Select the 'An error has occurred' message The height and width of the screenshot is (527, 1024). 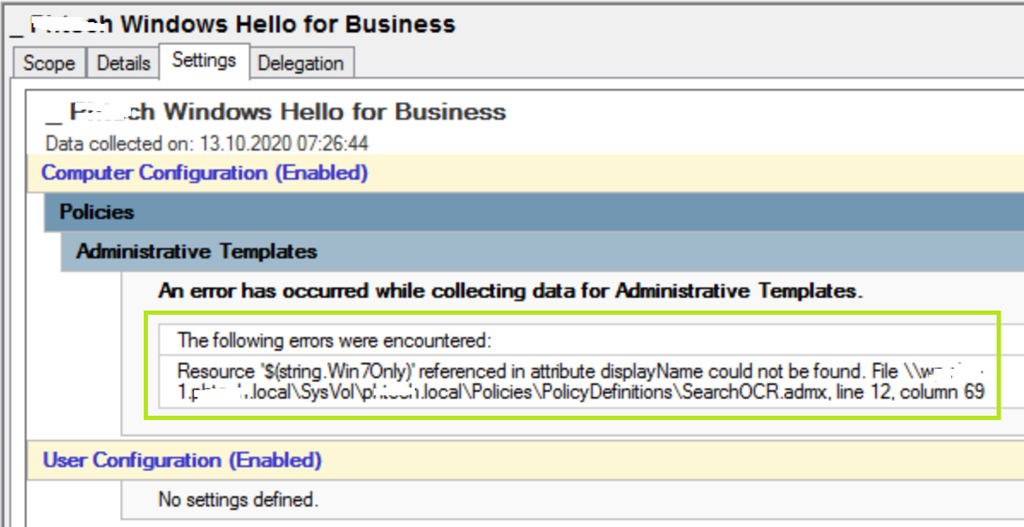[x=510, y=291]
